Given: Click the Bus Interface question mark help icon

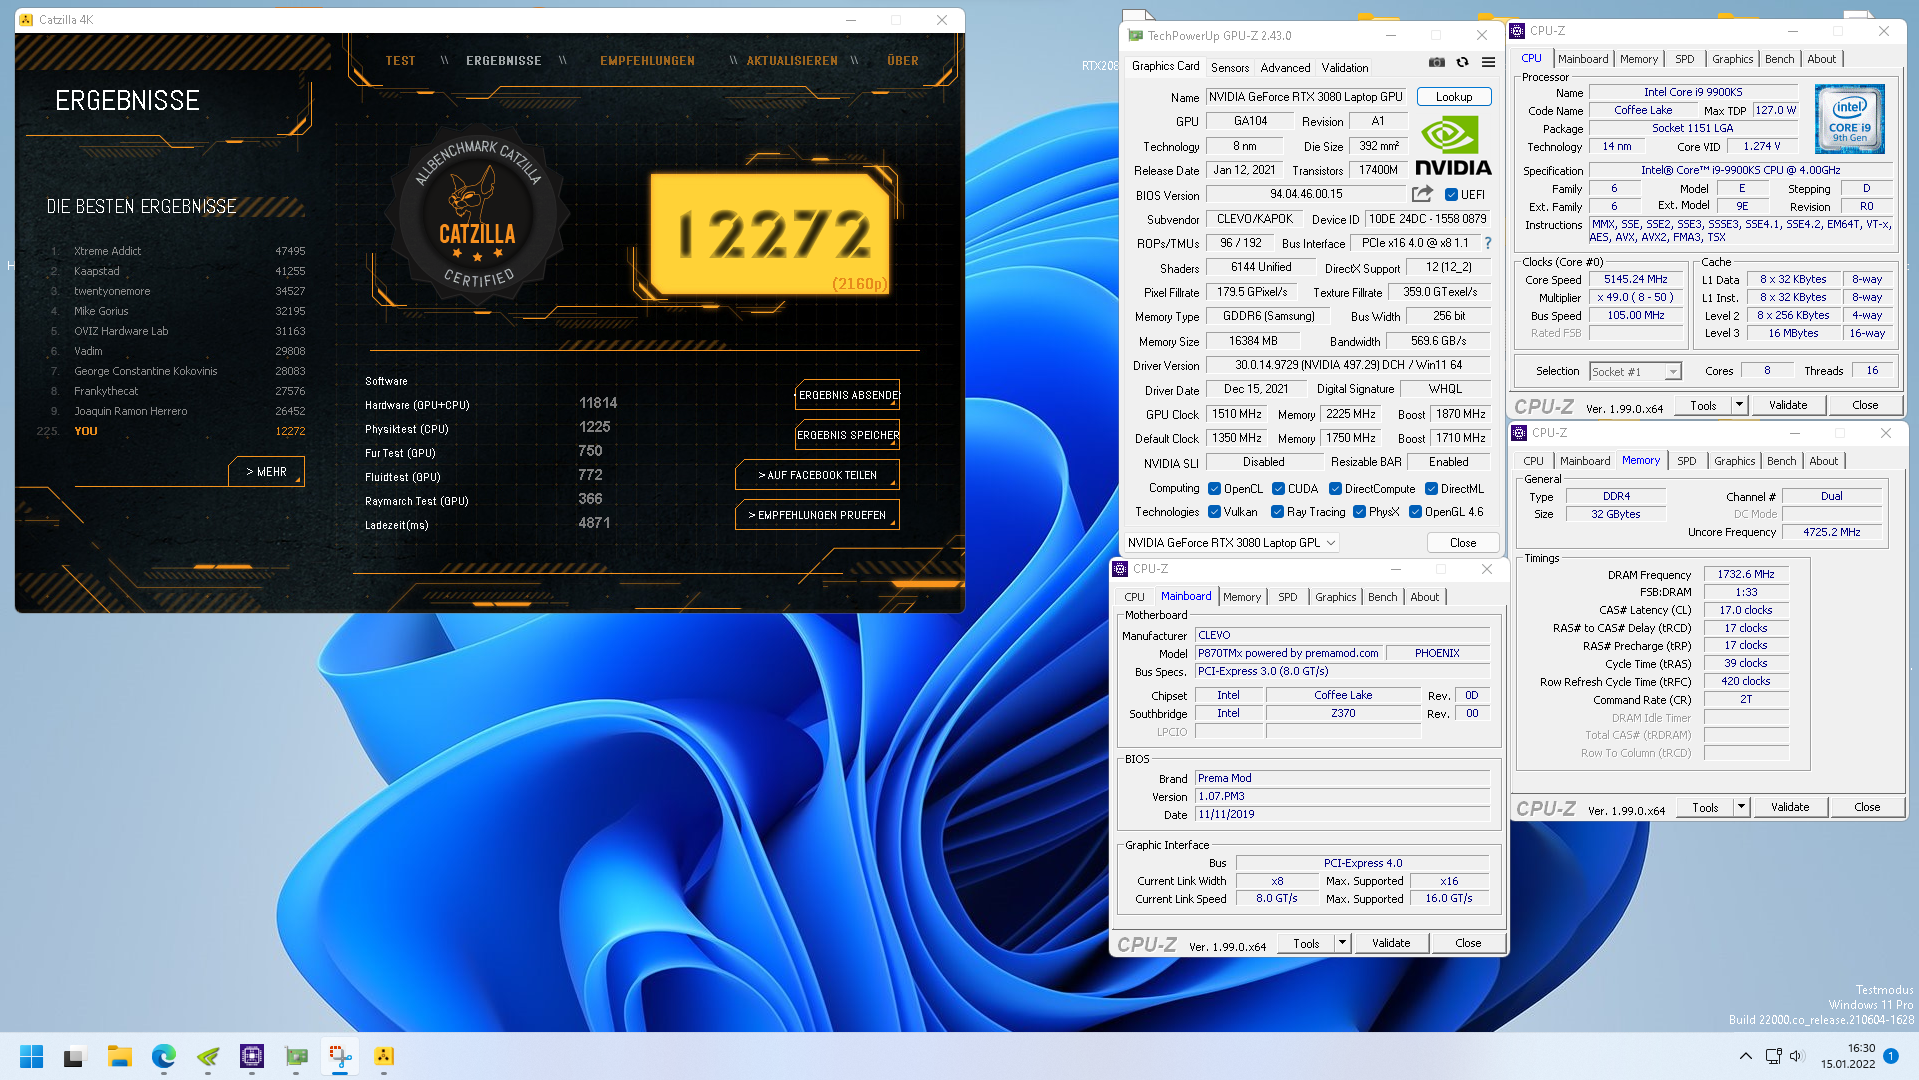Looking at the screenshot, I should [1488, 243].
